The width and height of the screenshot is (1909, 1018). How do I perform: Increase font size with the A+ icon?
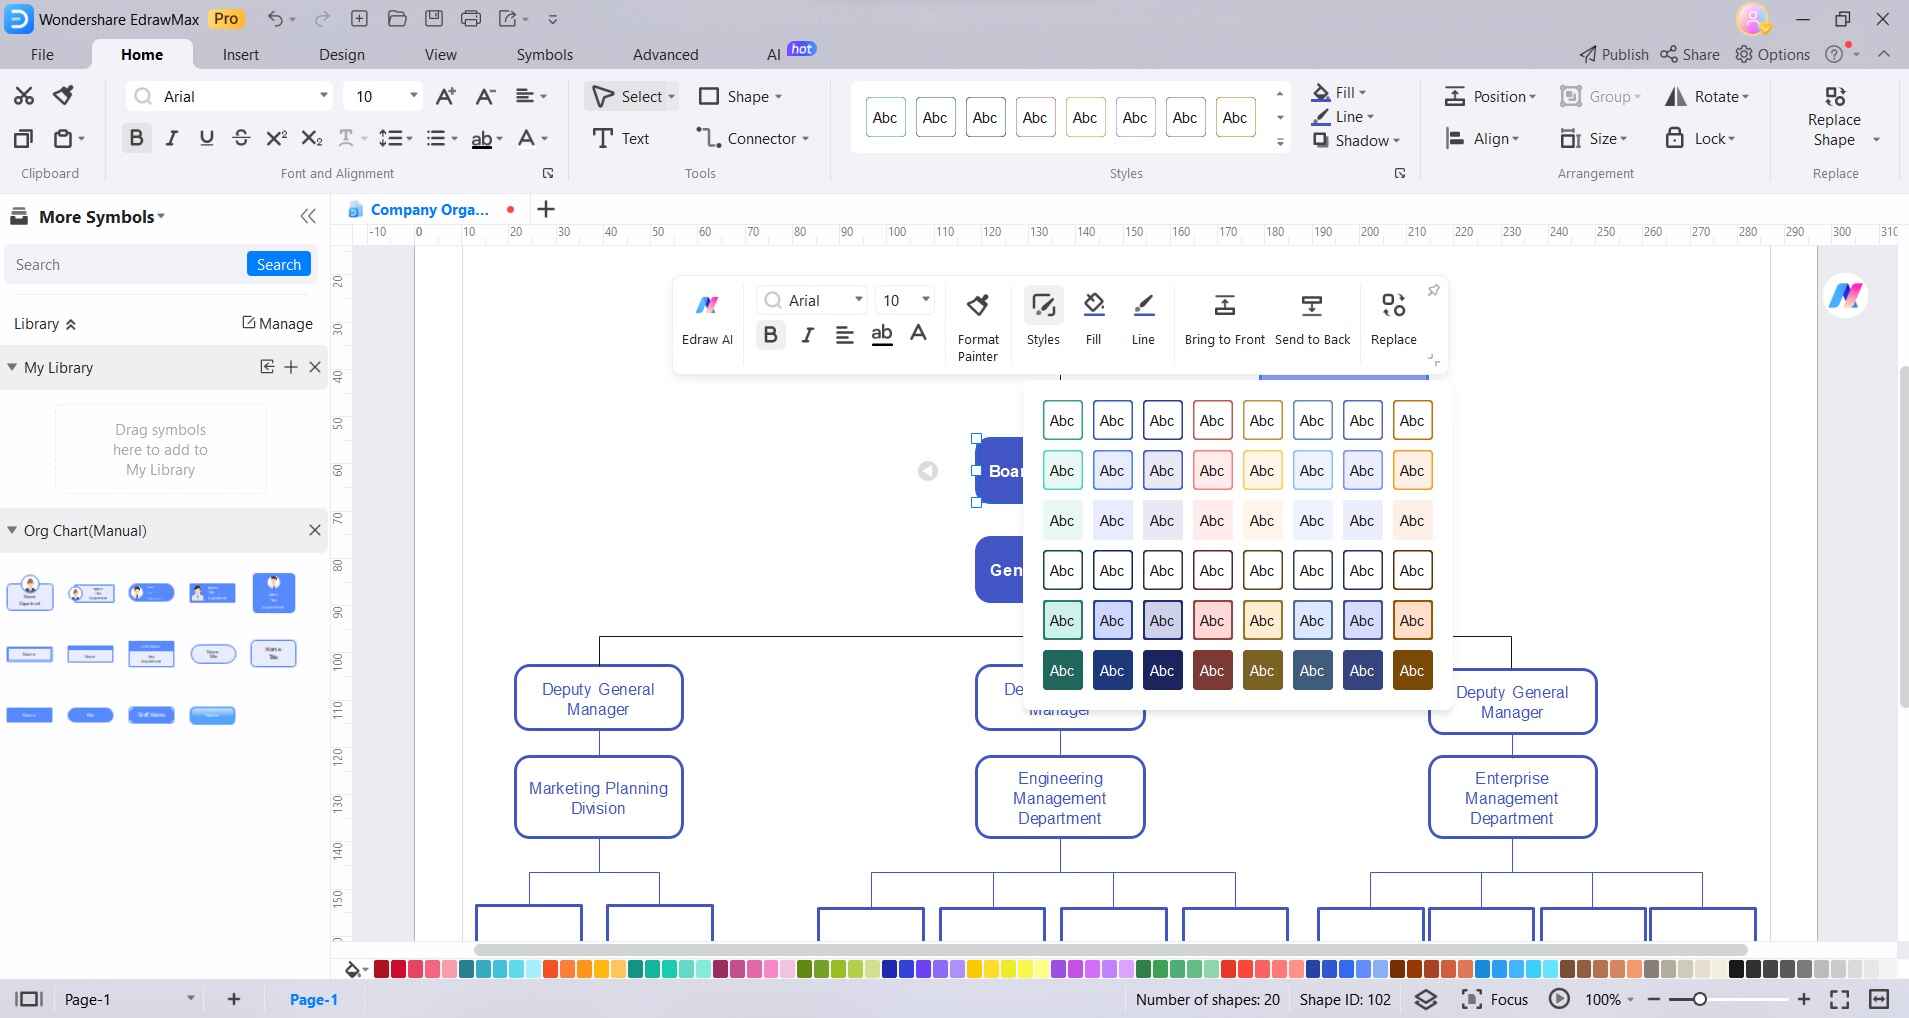click(446, 96)
